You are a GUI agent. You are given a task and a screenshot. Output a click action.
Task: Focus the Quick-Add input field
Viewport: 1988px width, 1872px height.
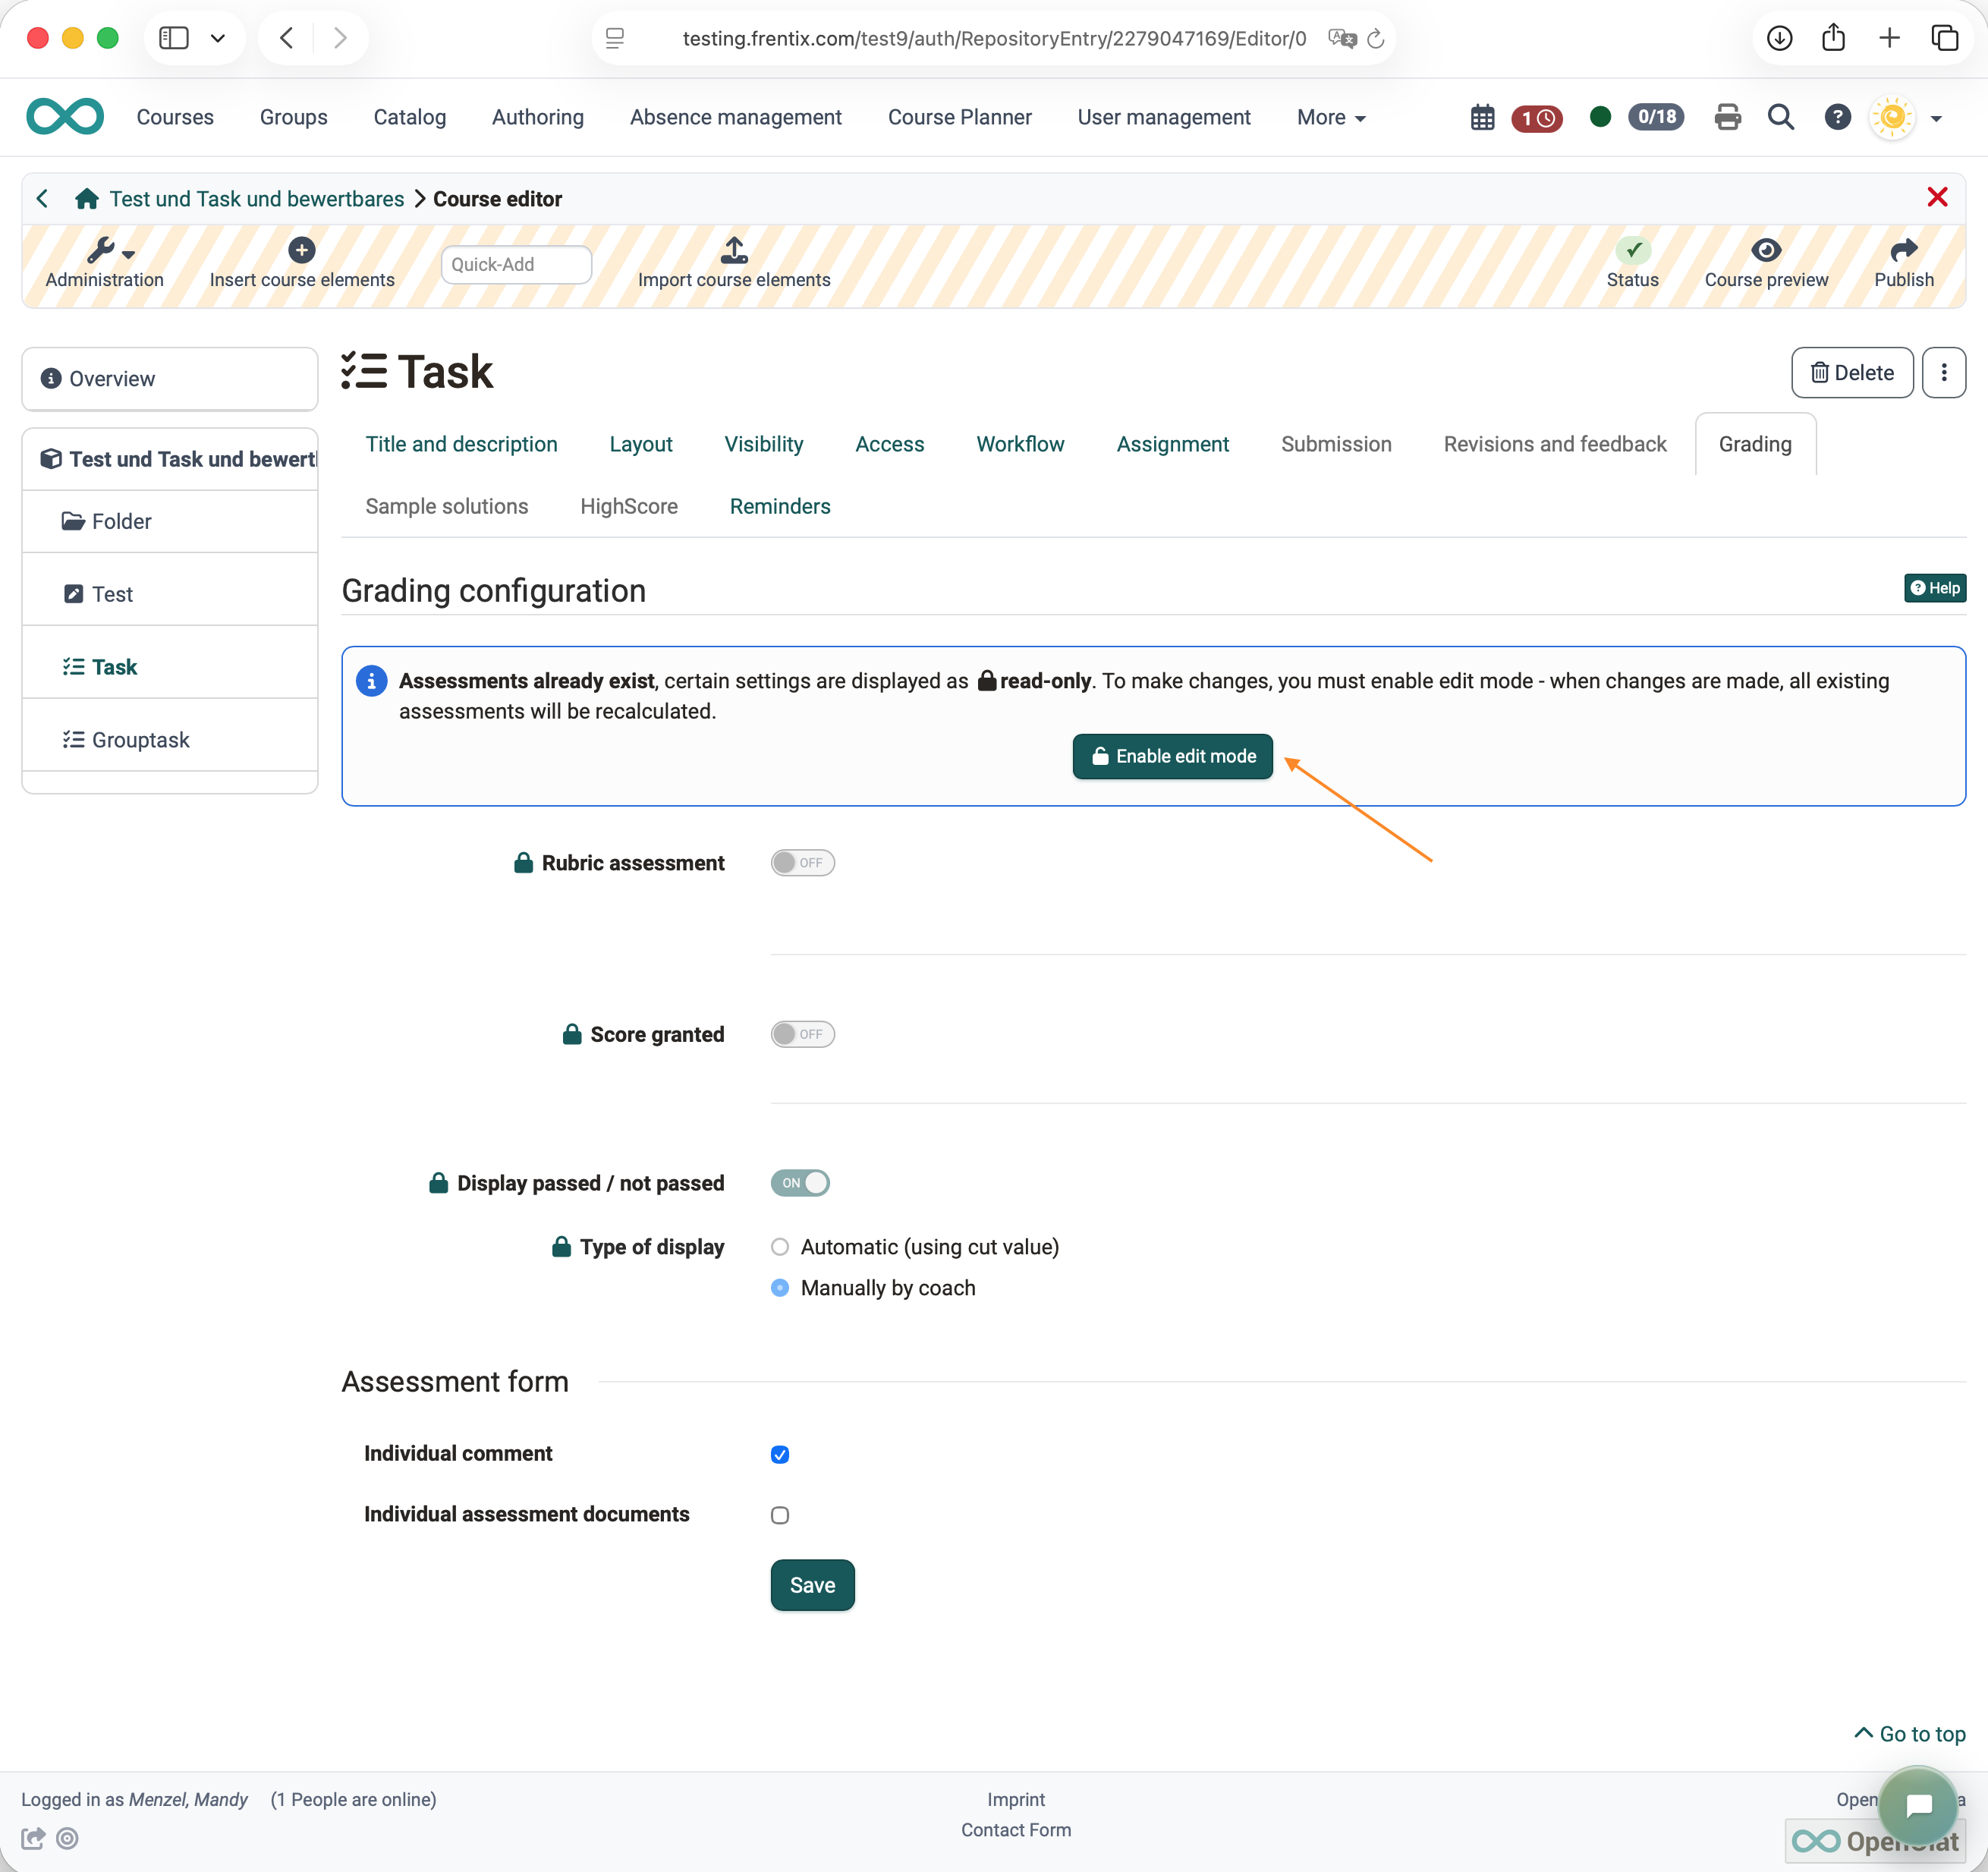tap(516, 265)
